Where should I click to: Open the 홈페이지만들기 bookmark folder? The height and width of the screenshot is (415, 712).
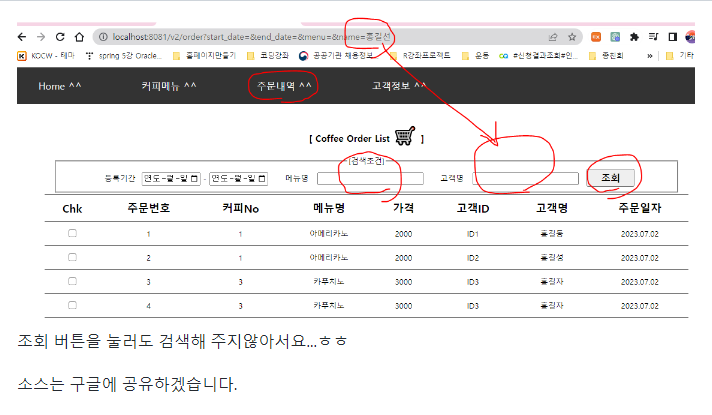(x=204, y=56)
